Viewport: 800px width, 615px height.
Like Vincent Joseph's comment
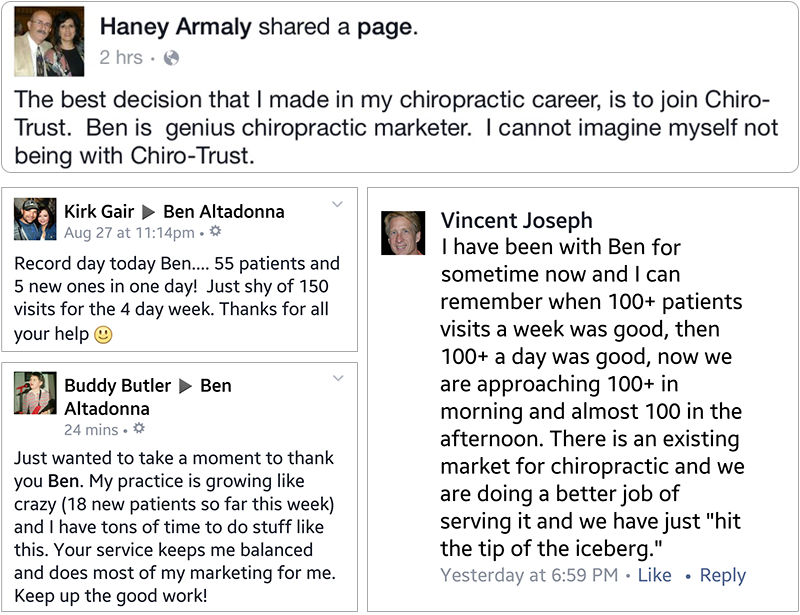coord(655,575)
